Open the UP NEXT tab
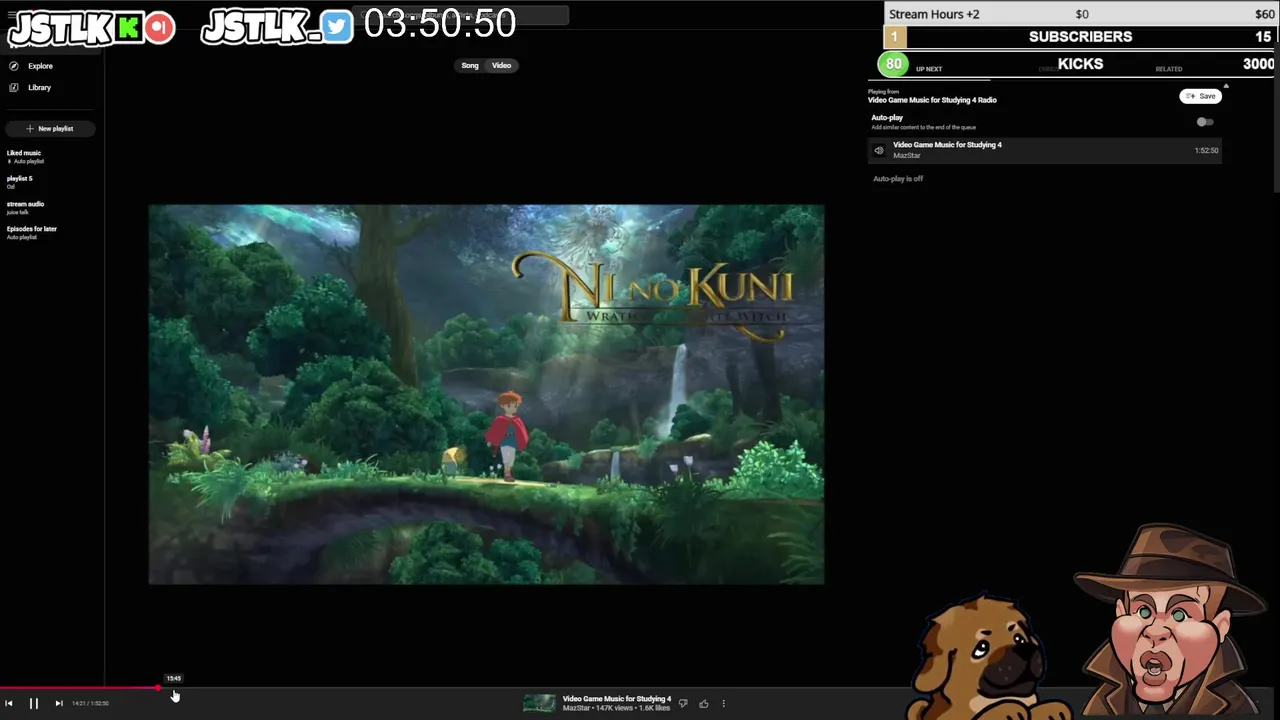 tap(929, 69)
